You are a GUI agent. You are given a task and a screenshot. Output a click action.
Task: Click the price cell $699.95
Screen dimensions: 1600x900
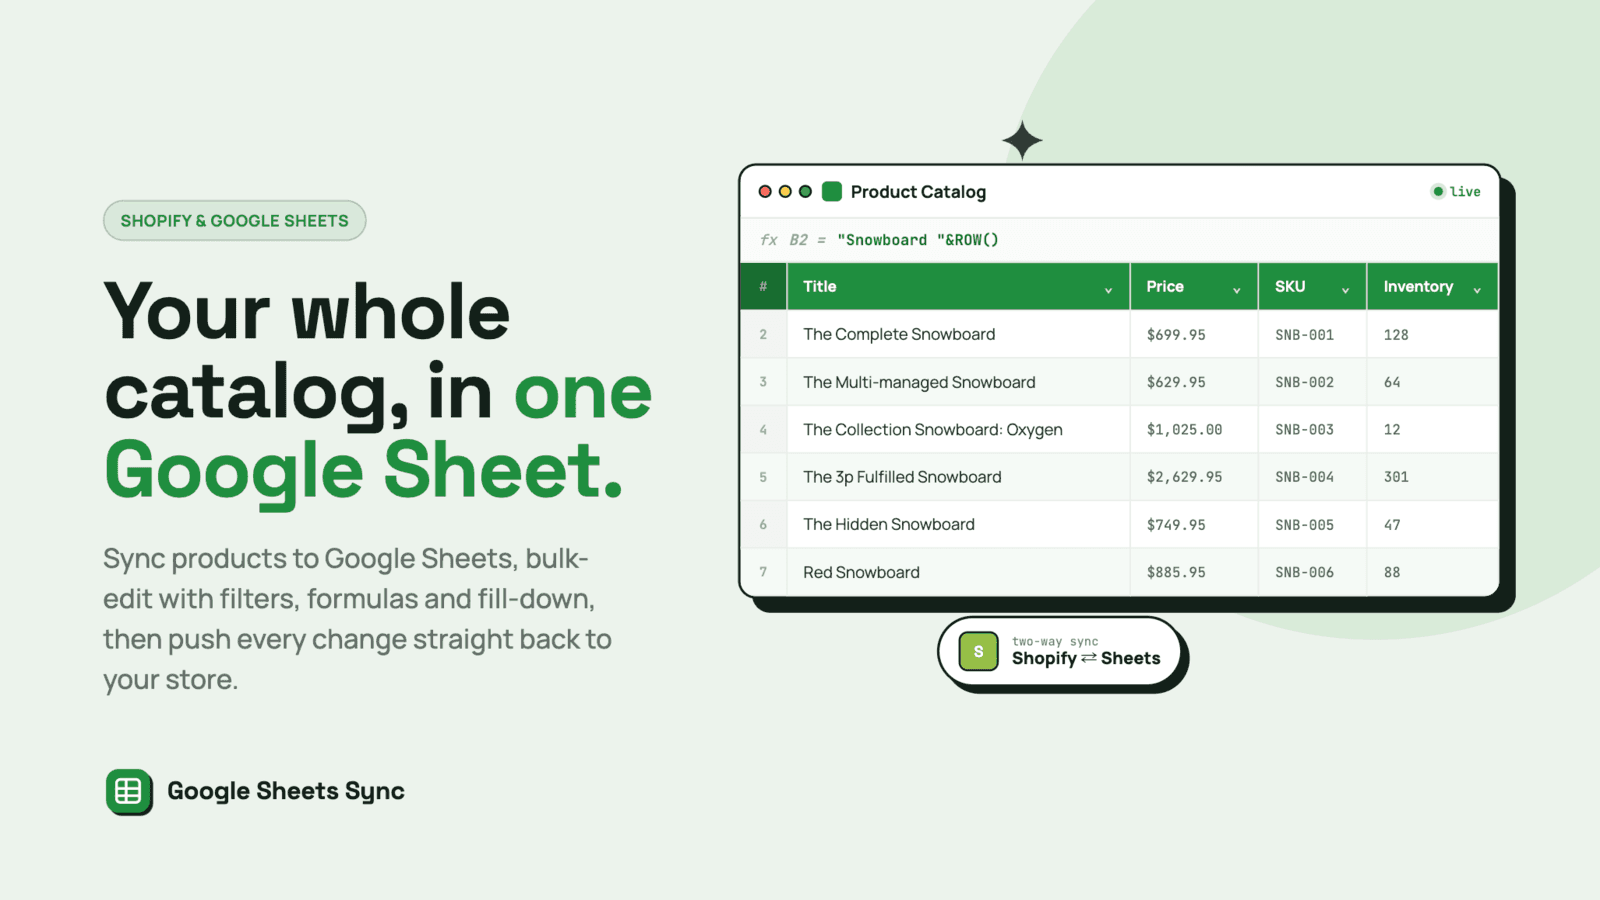pyautogui.click(x=1194, y=334)
